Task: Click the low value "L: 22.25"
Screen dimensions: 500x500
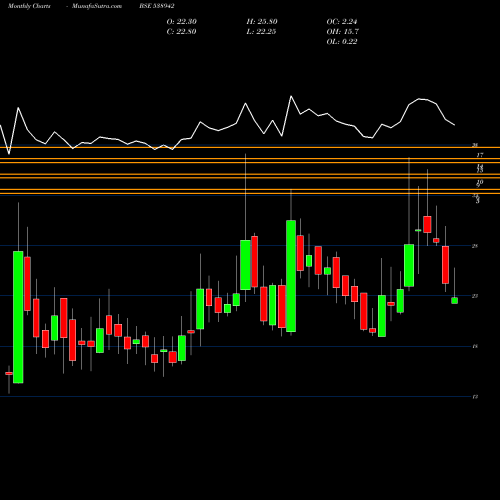Action: (x=261, y=32)
